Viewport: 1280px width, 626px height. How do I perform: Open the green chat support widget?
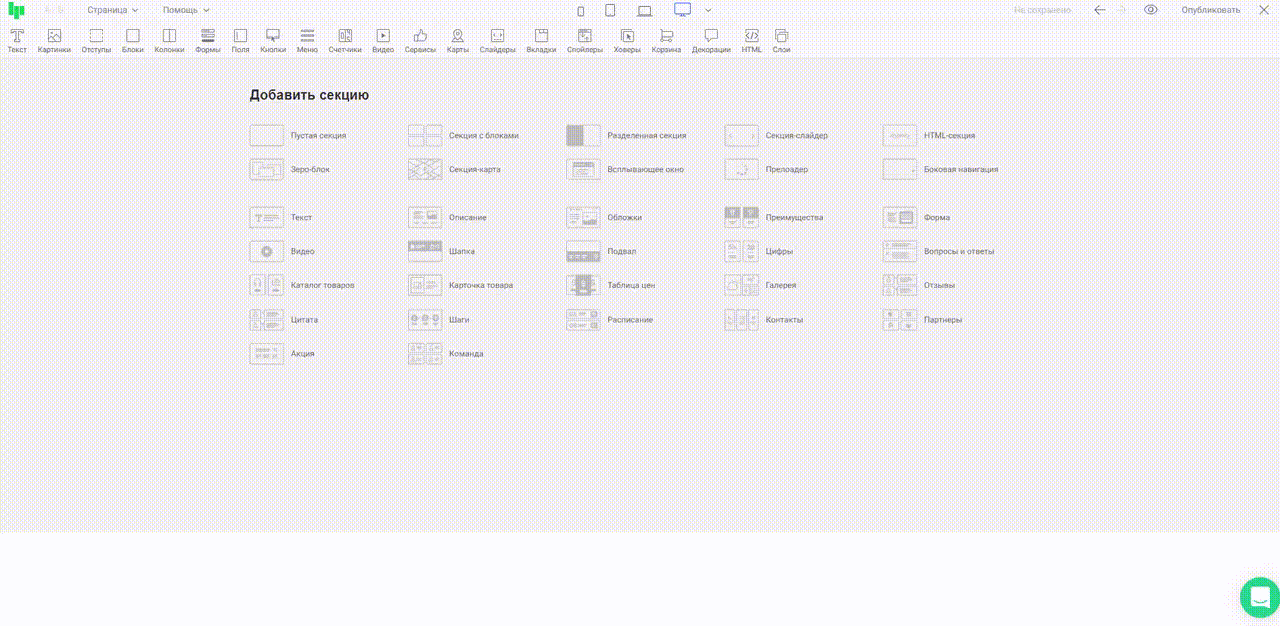coord(1259,597)
